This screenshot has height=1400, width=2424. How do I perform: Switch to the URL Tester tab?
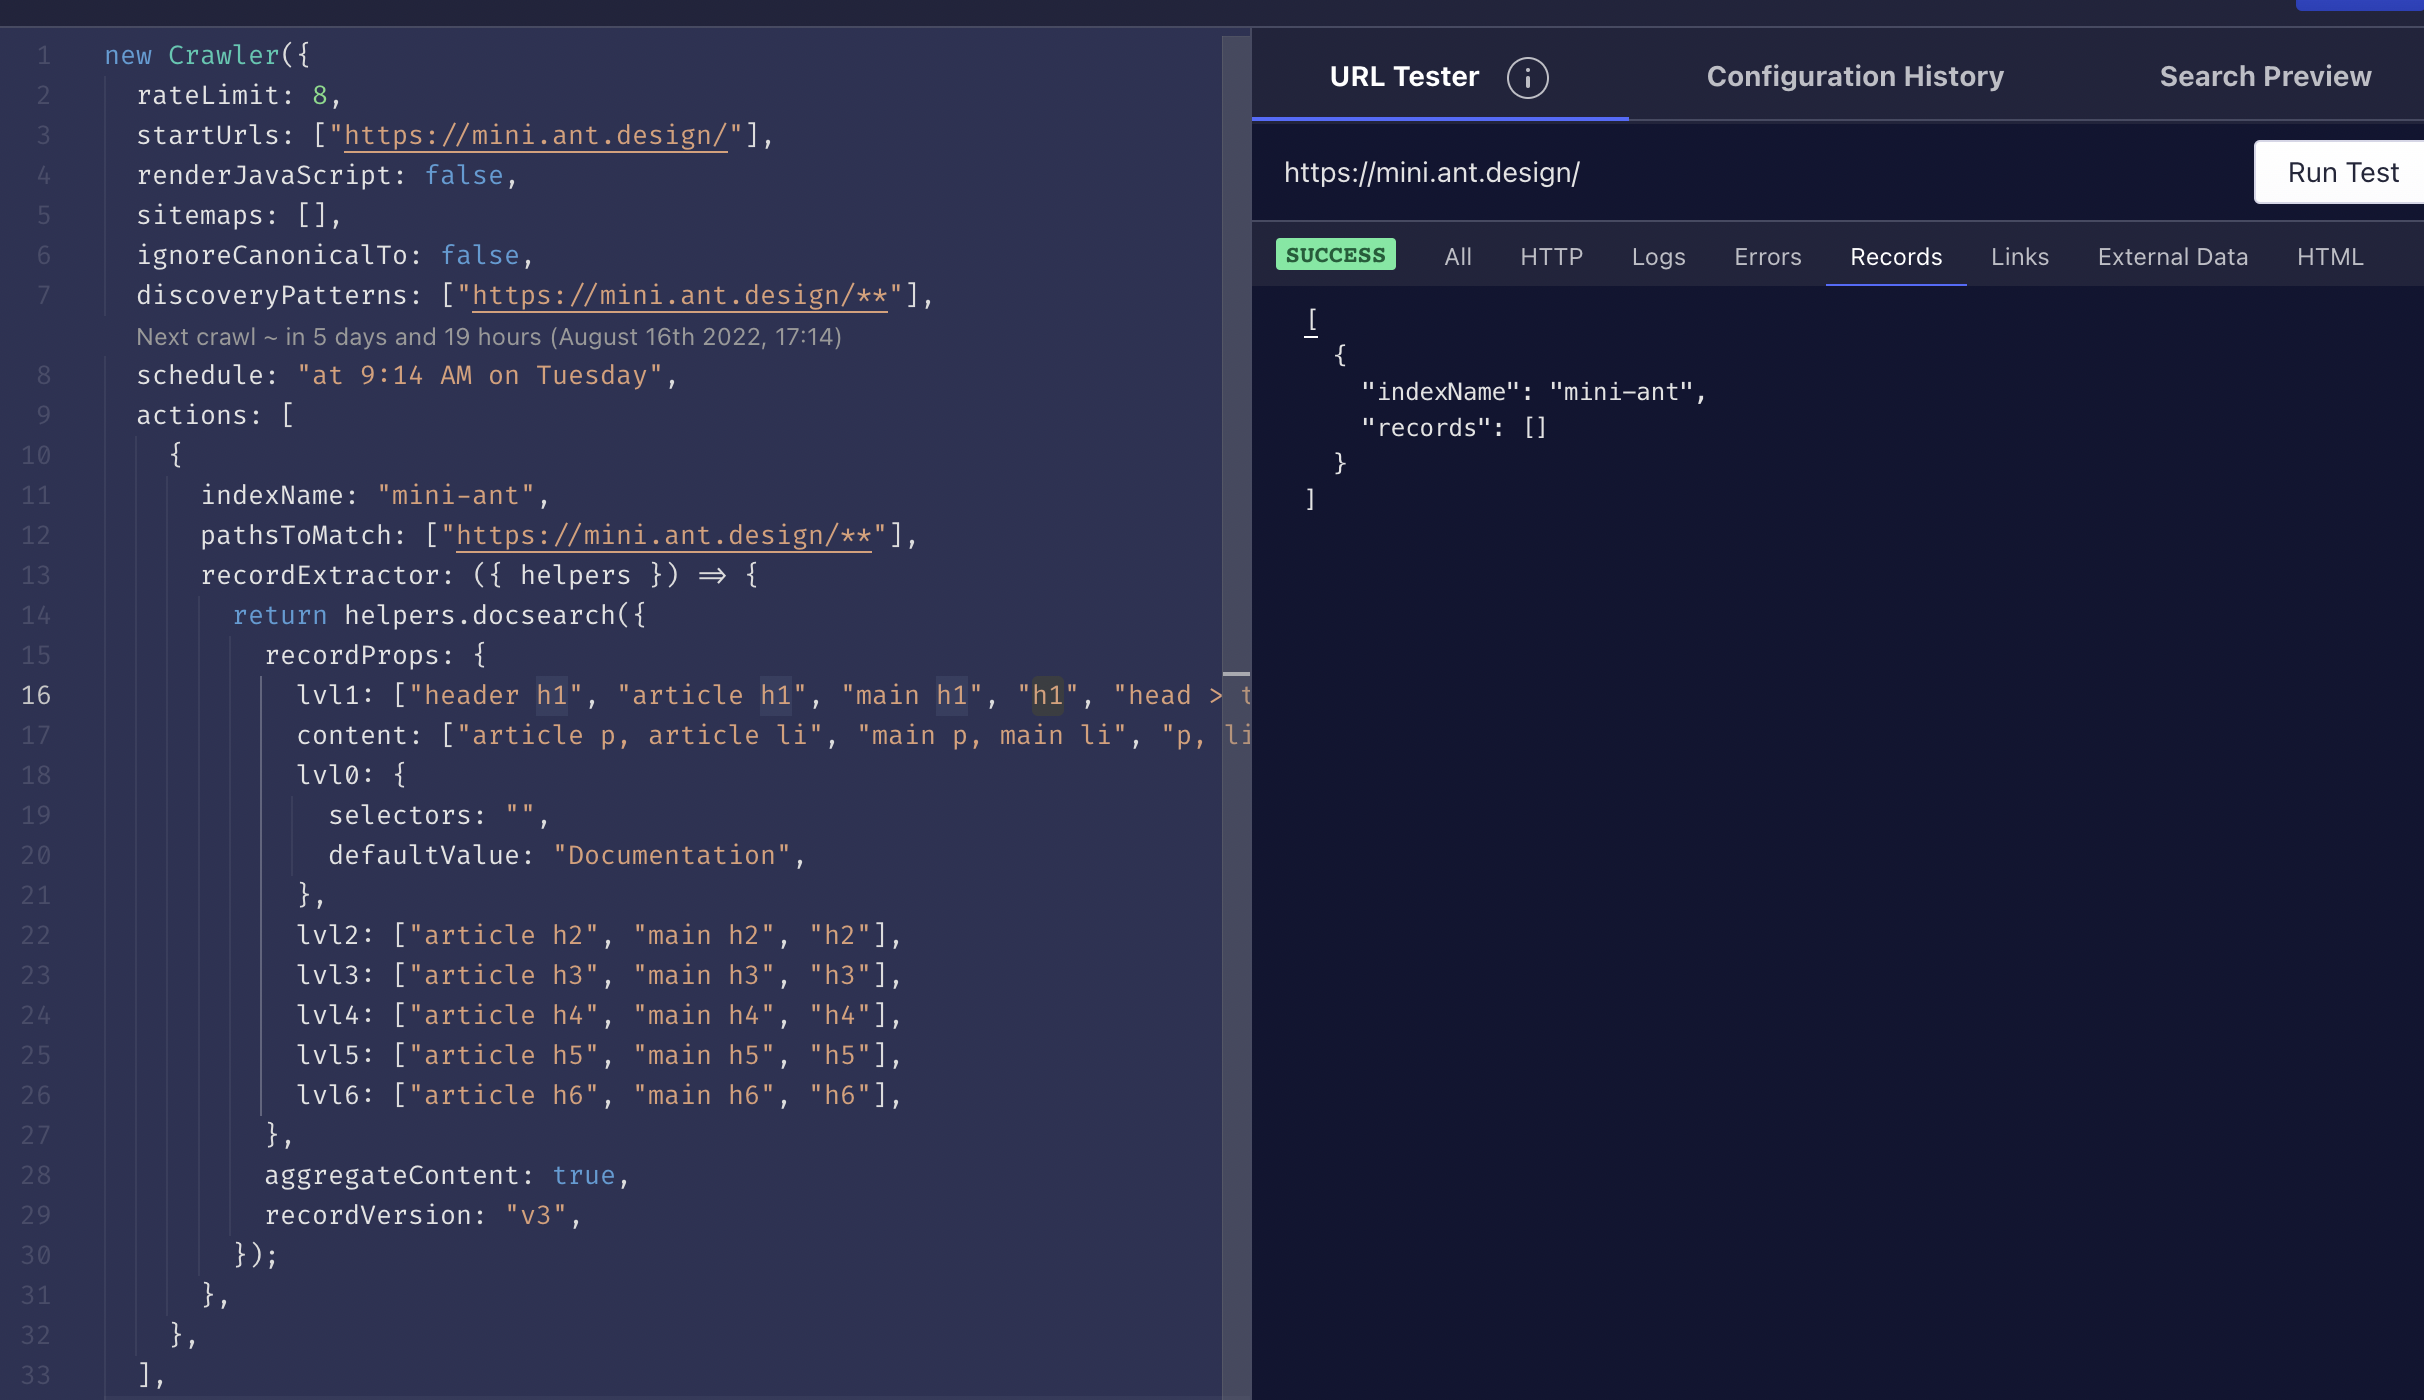[1403, 76]
